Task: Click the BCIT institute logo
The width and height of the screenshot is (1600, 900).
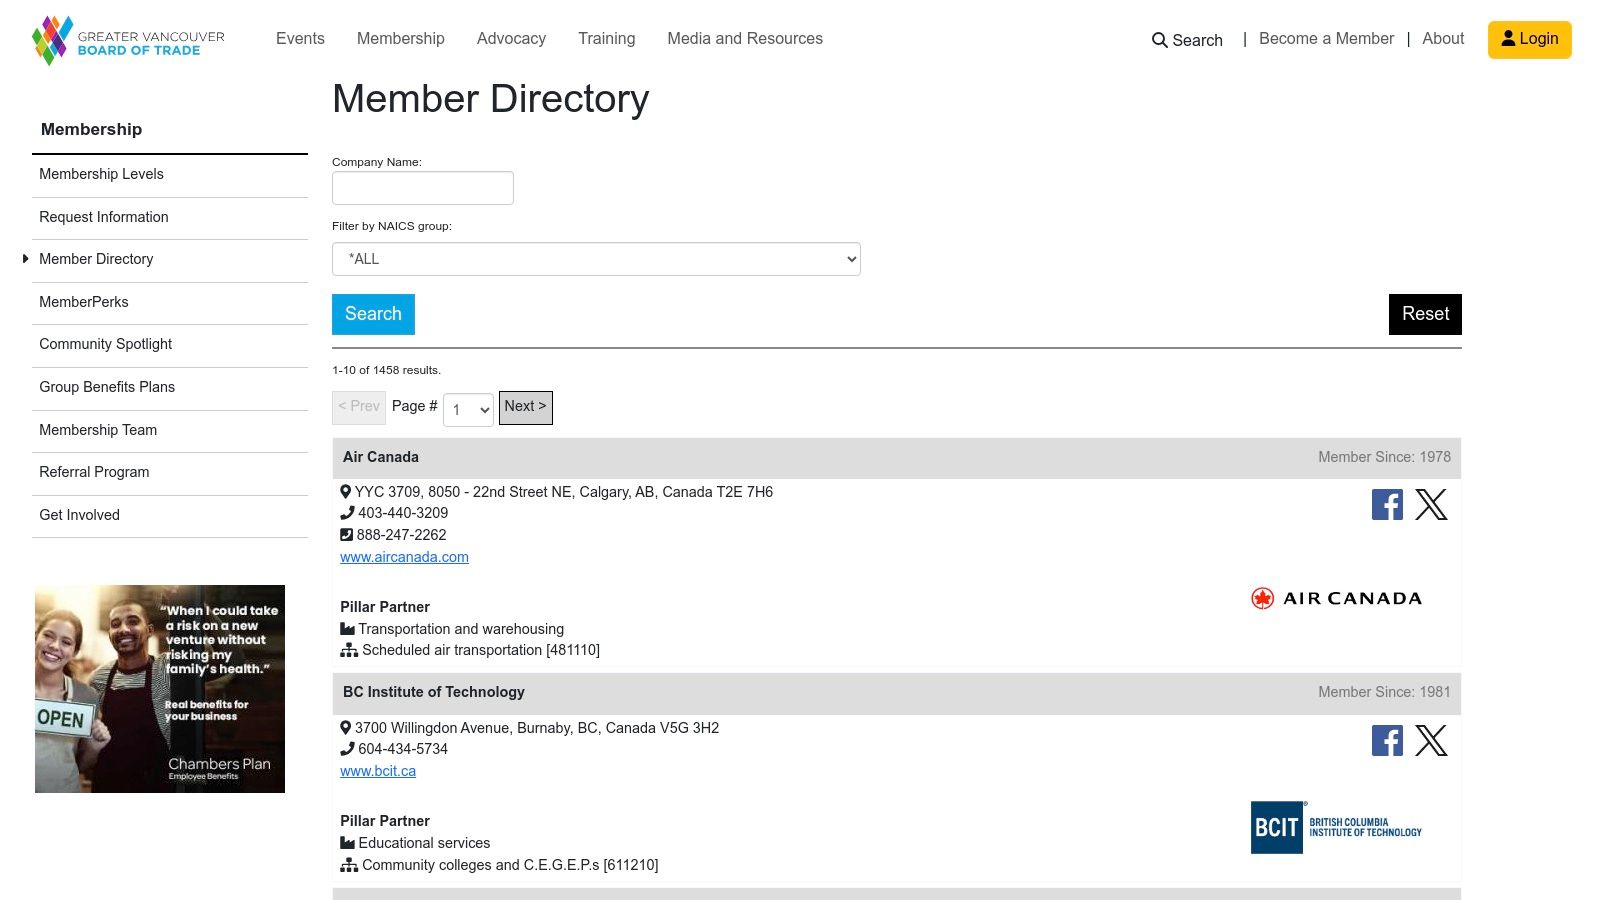Action: point(1337,827)
